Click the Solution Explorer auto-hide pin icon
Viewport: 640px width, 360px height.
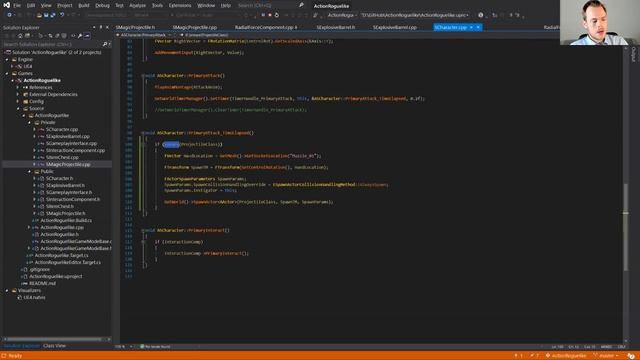coord(101,27)
